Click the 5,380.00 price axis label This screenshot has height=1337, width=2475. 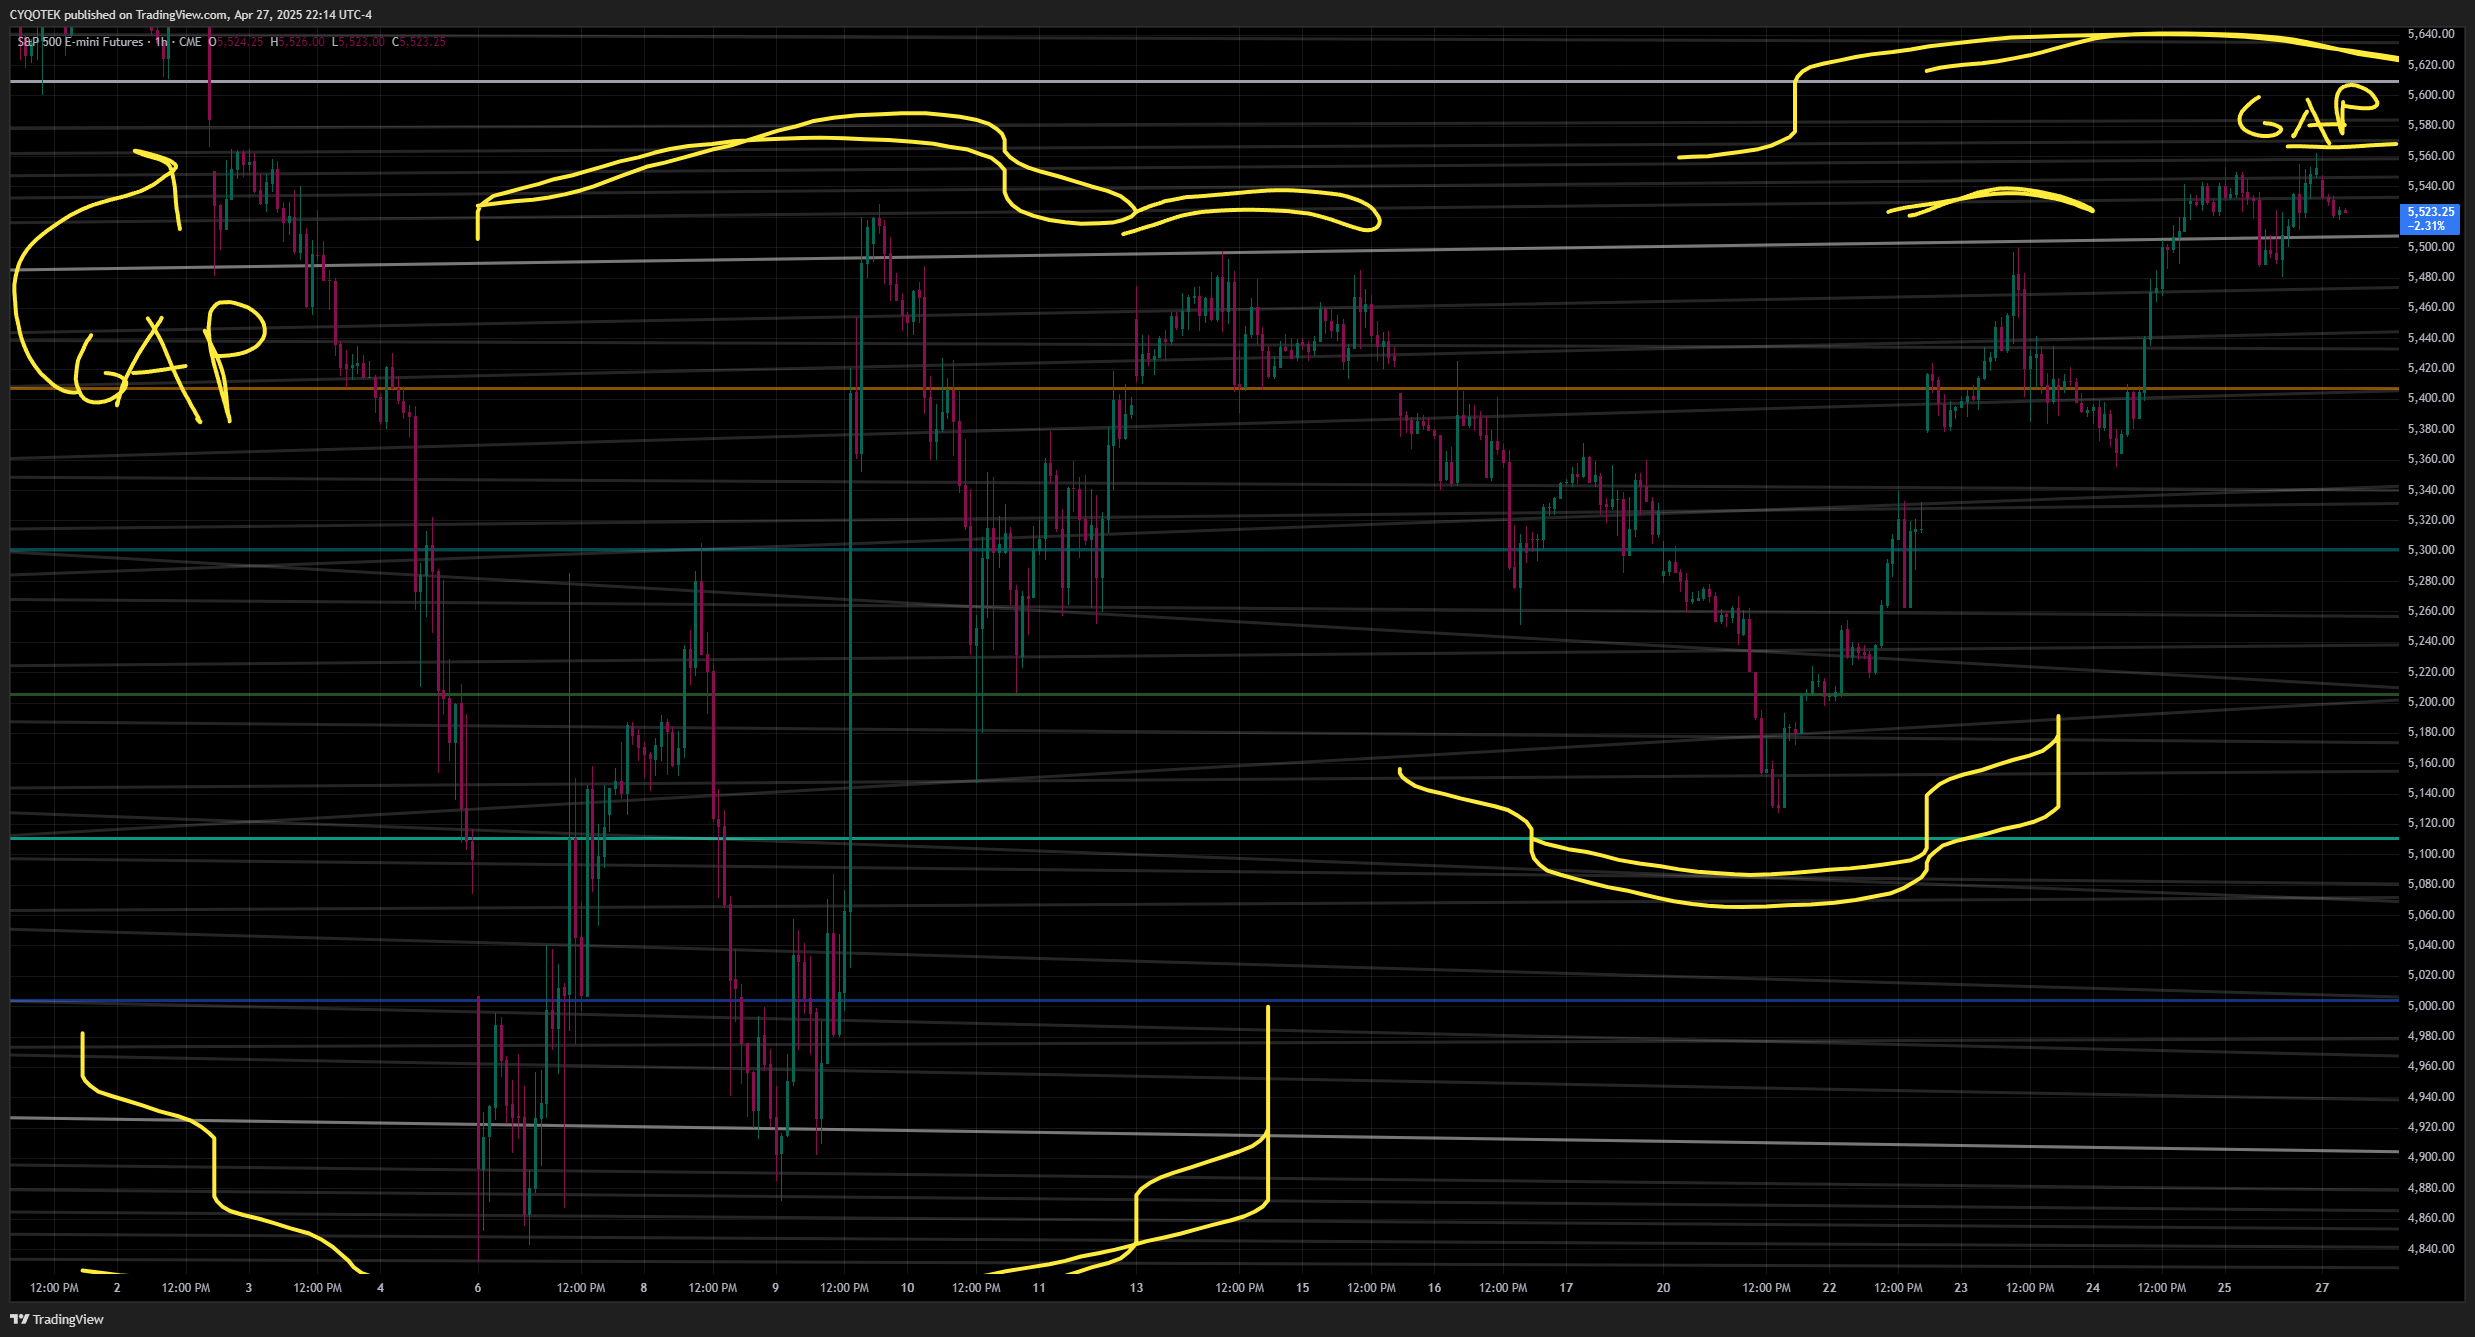(x=2431, y=429)
